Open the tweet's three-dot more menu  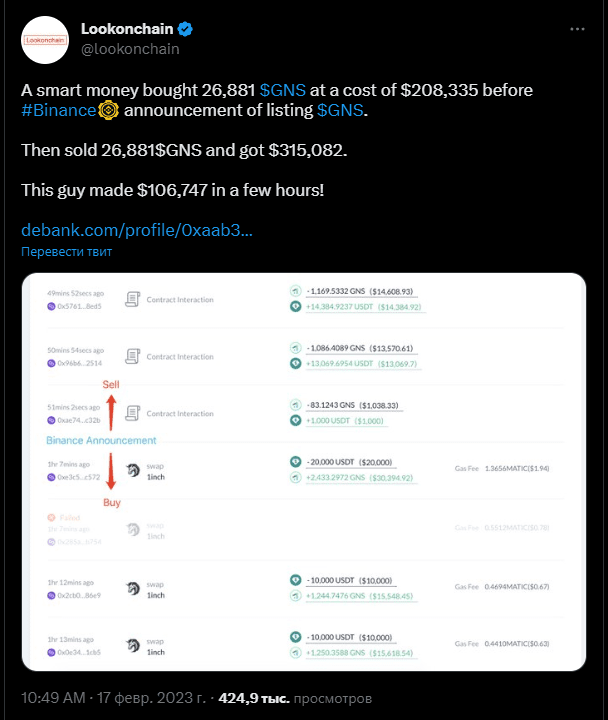tap(577, 29)
